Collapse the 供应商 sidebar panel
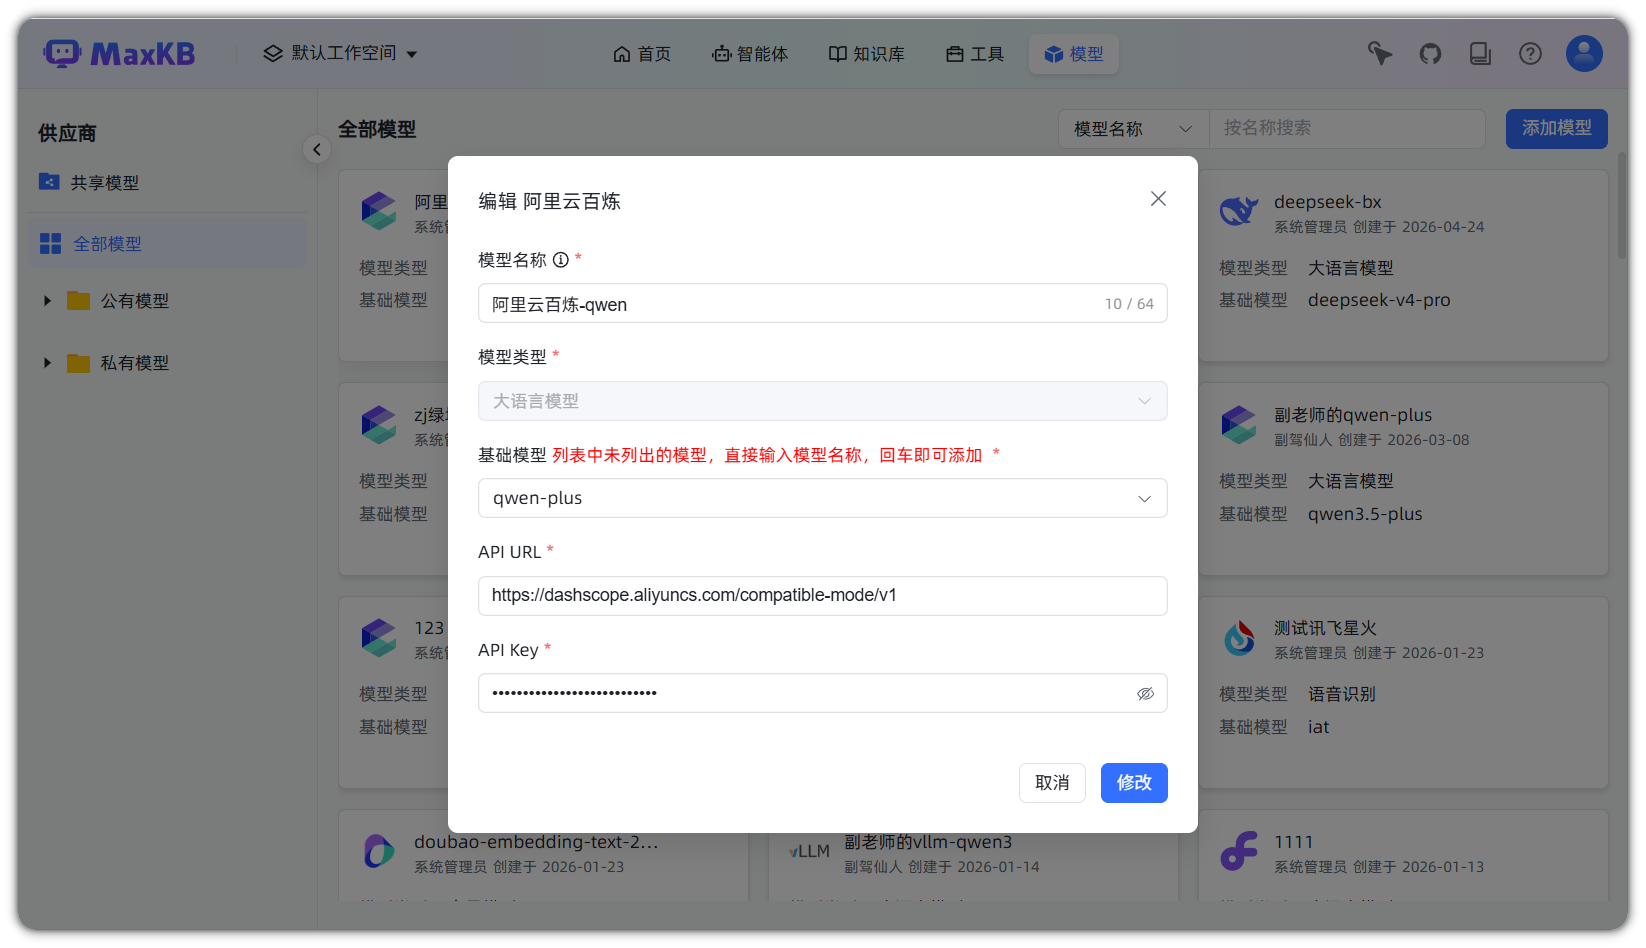The width and height of the screenshot is (1646, 948). [x=317, y=150]
